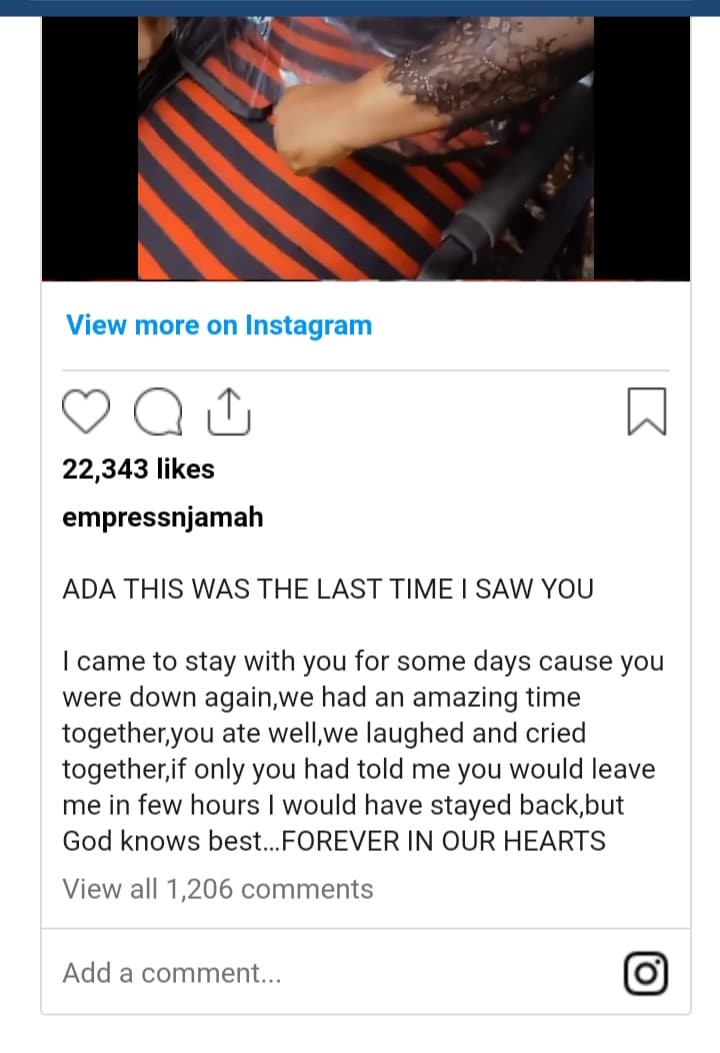Like the post with the heart icon
720x1053 pixels.
pos(86,411)
